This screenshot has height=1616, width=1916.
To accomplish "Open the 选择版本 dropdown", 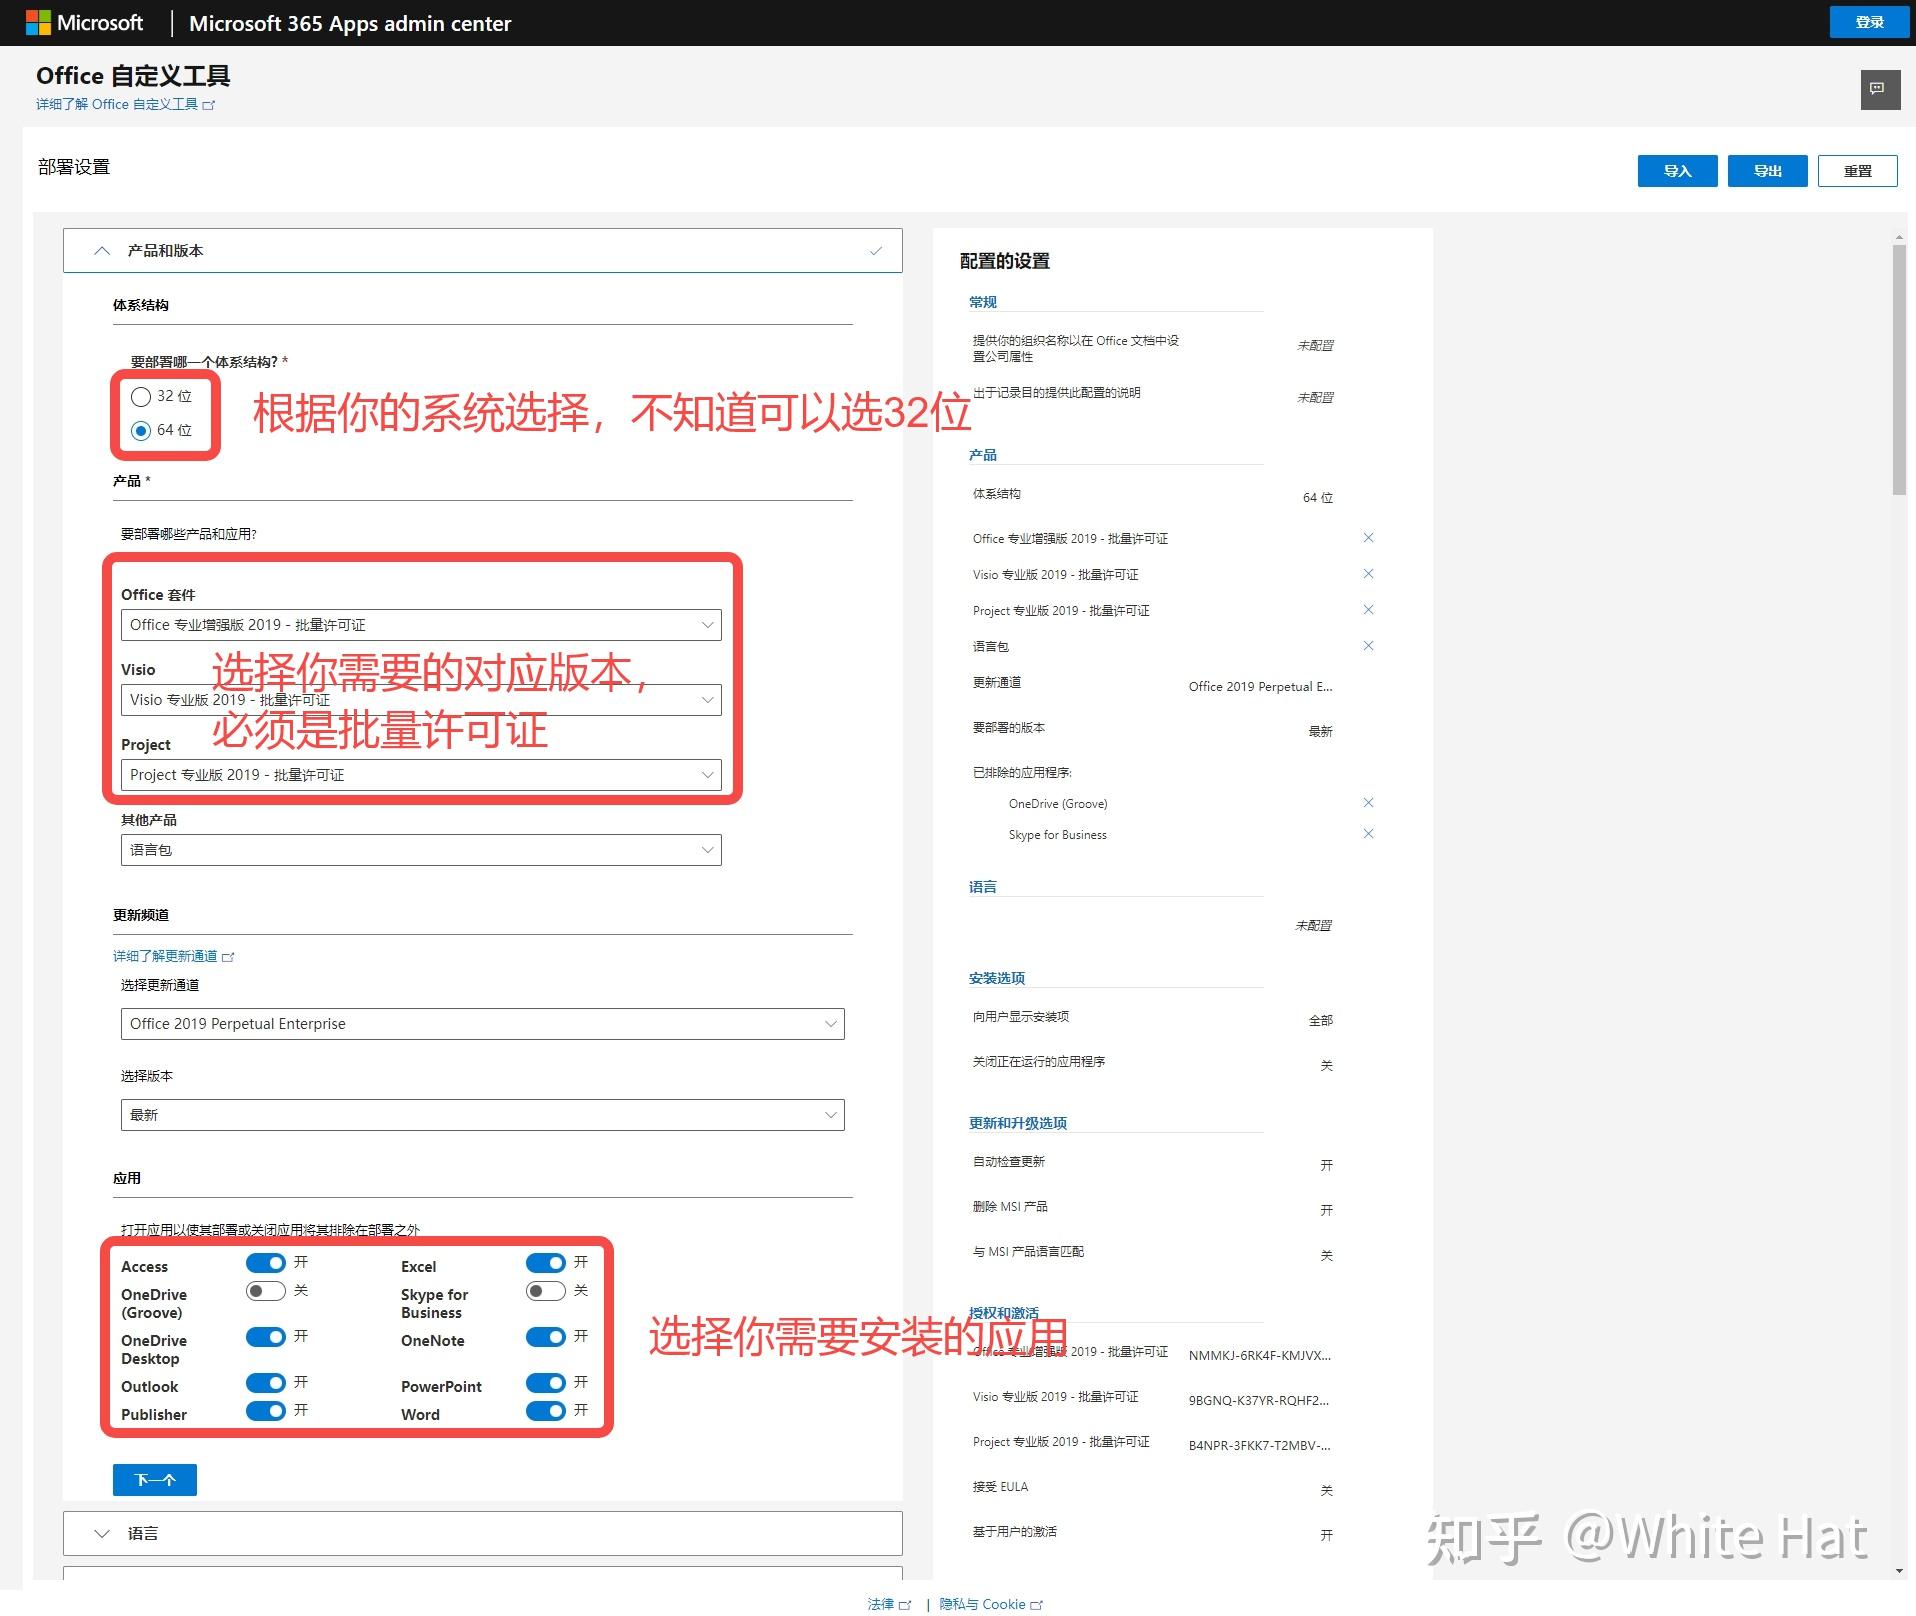I will [483, 1115].
